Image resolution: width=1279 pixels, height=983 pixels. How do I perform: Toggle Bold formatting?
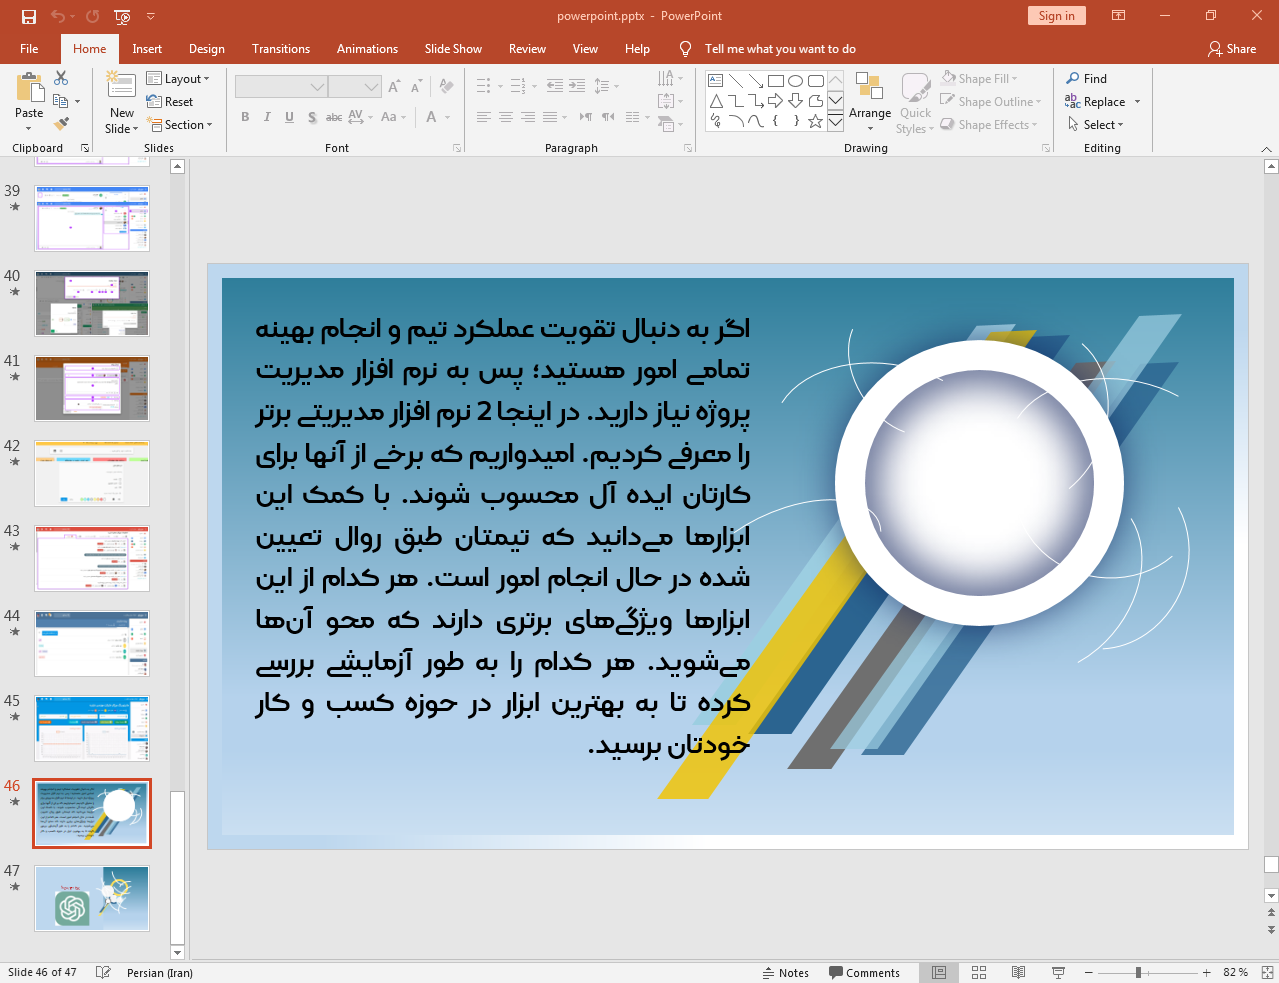(245, 117)
